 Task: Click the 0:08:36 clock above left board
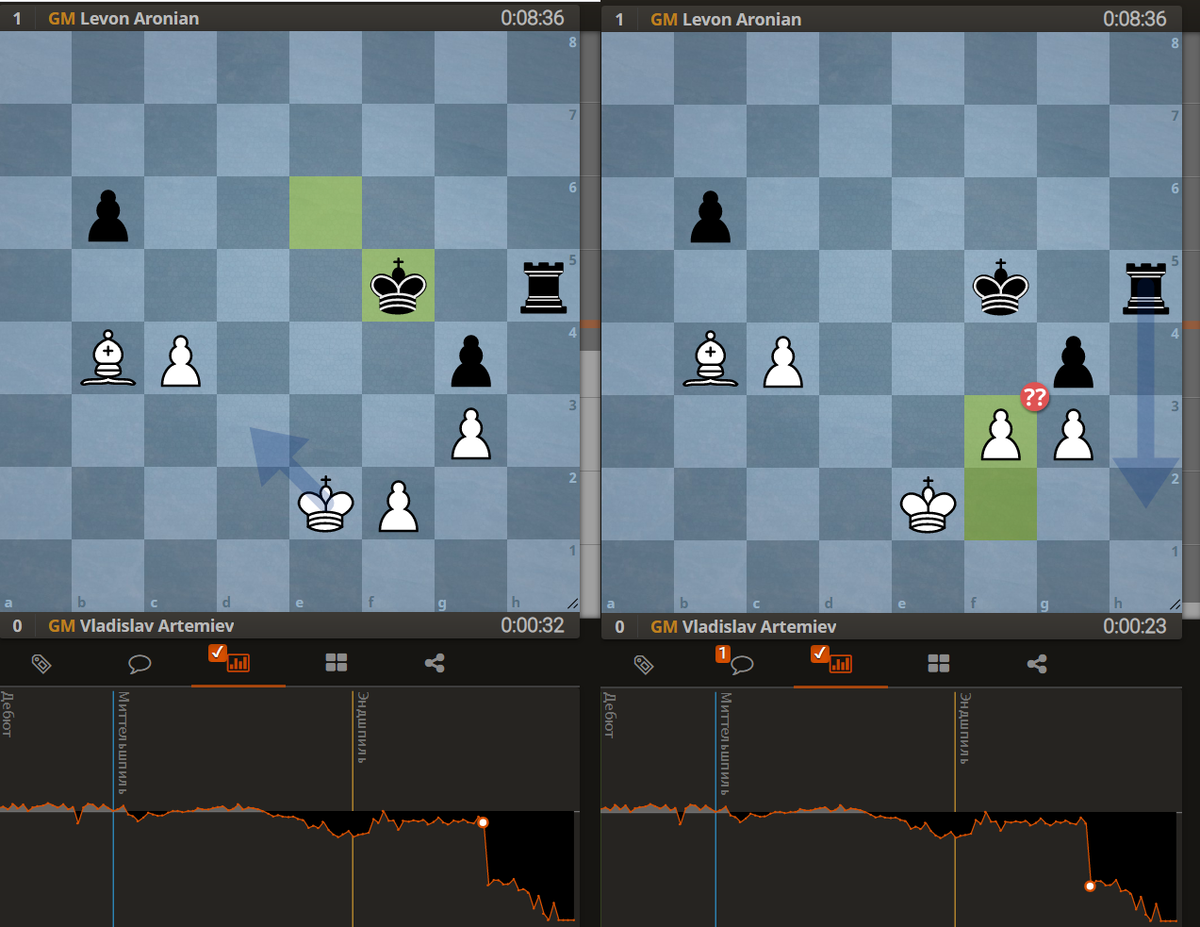tap(533, 18)
